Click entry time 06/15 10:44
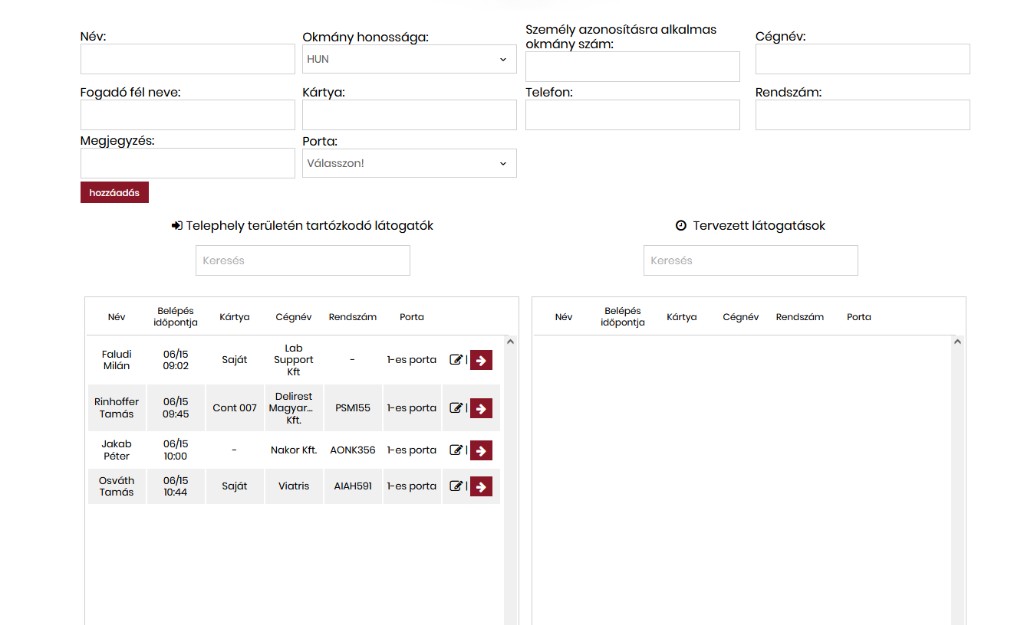 (x=175, y=486)
